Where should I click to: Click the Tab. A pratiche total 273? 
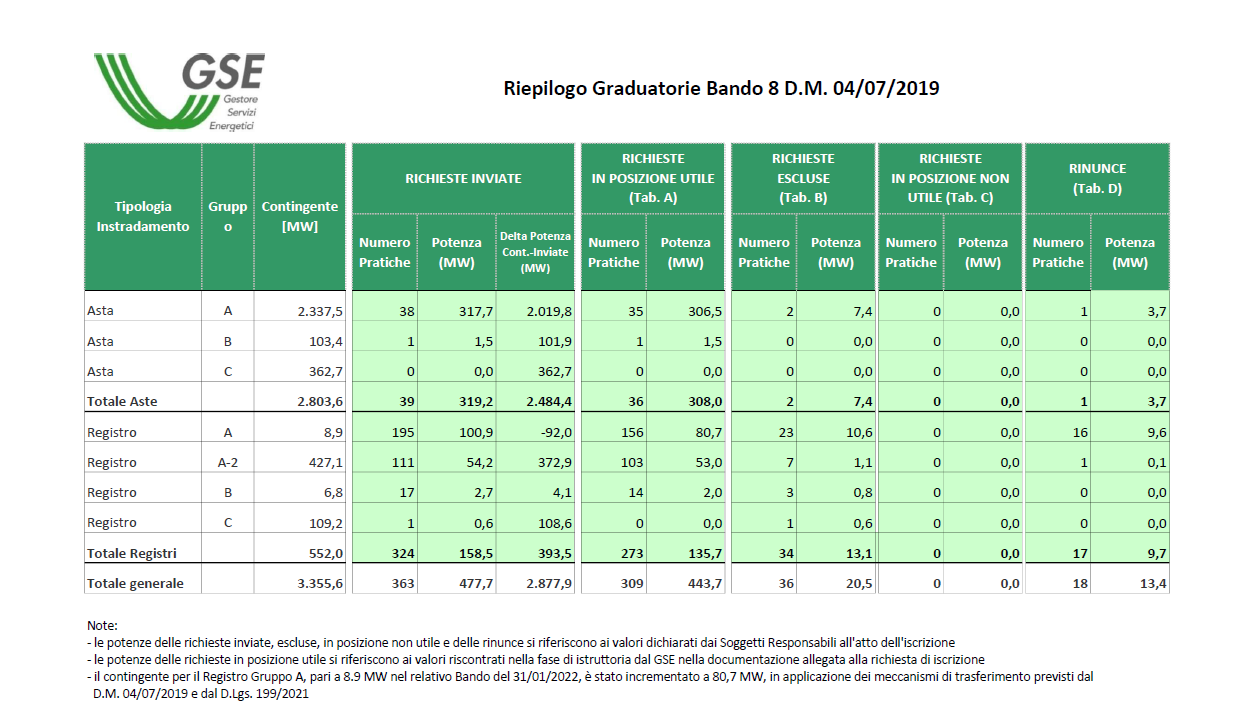(632, 553)
